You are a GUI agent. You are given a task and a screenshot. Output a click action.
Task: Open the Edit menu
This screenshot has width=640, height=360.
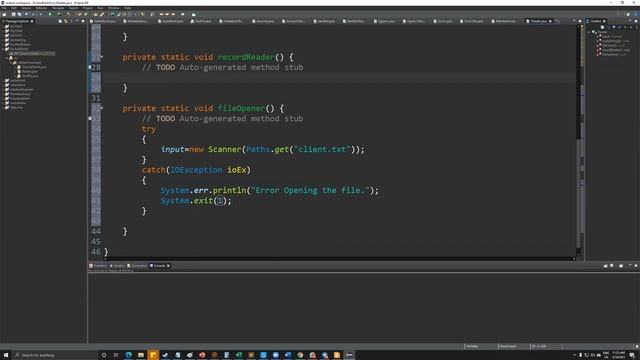coord(14,8)
